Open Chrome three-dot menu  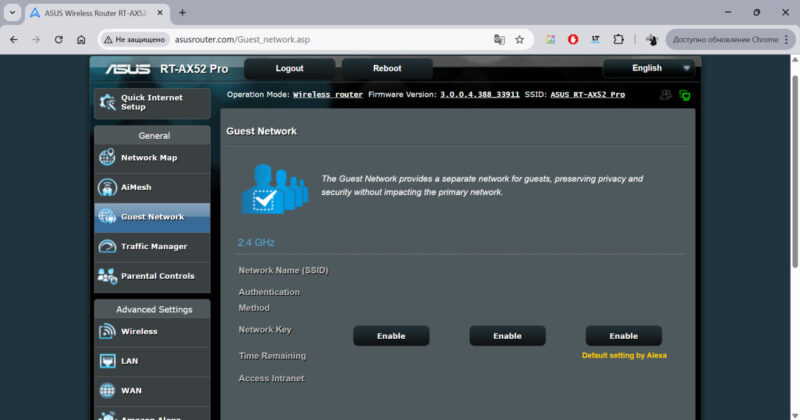[x=786, y=39]
